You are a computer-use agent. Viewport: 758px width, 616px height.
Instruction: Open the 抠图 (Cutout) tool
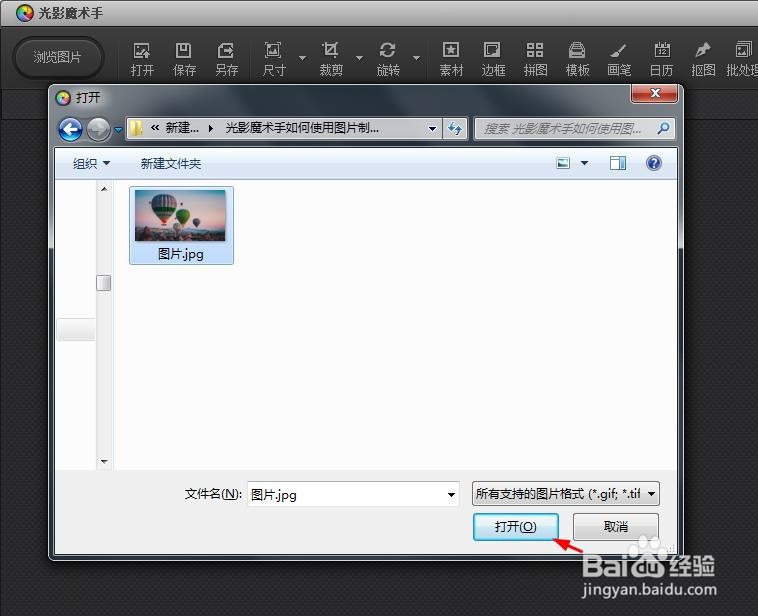tap(703, 59)
